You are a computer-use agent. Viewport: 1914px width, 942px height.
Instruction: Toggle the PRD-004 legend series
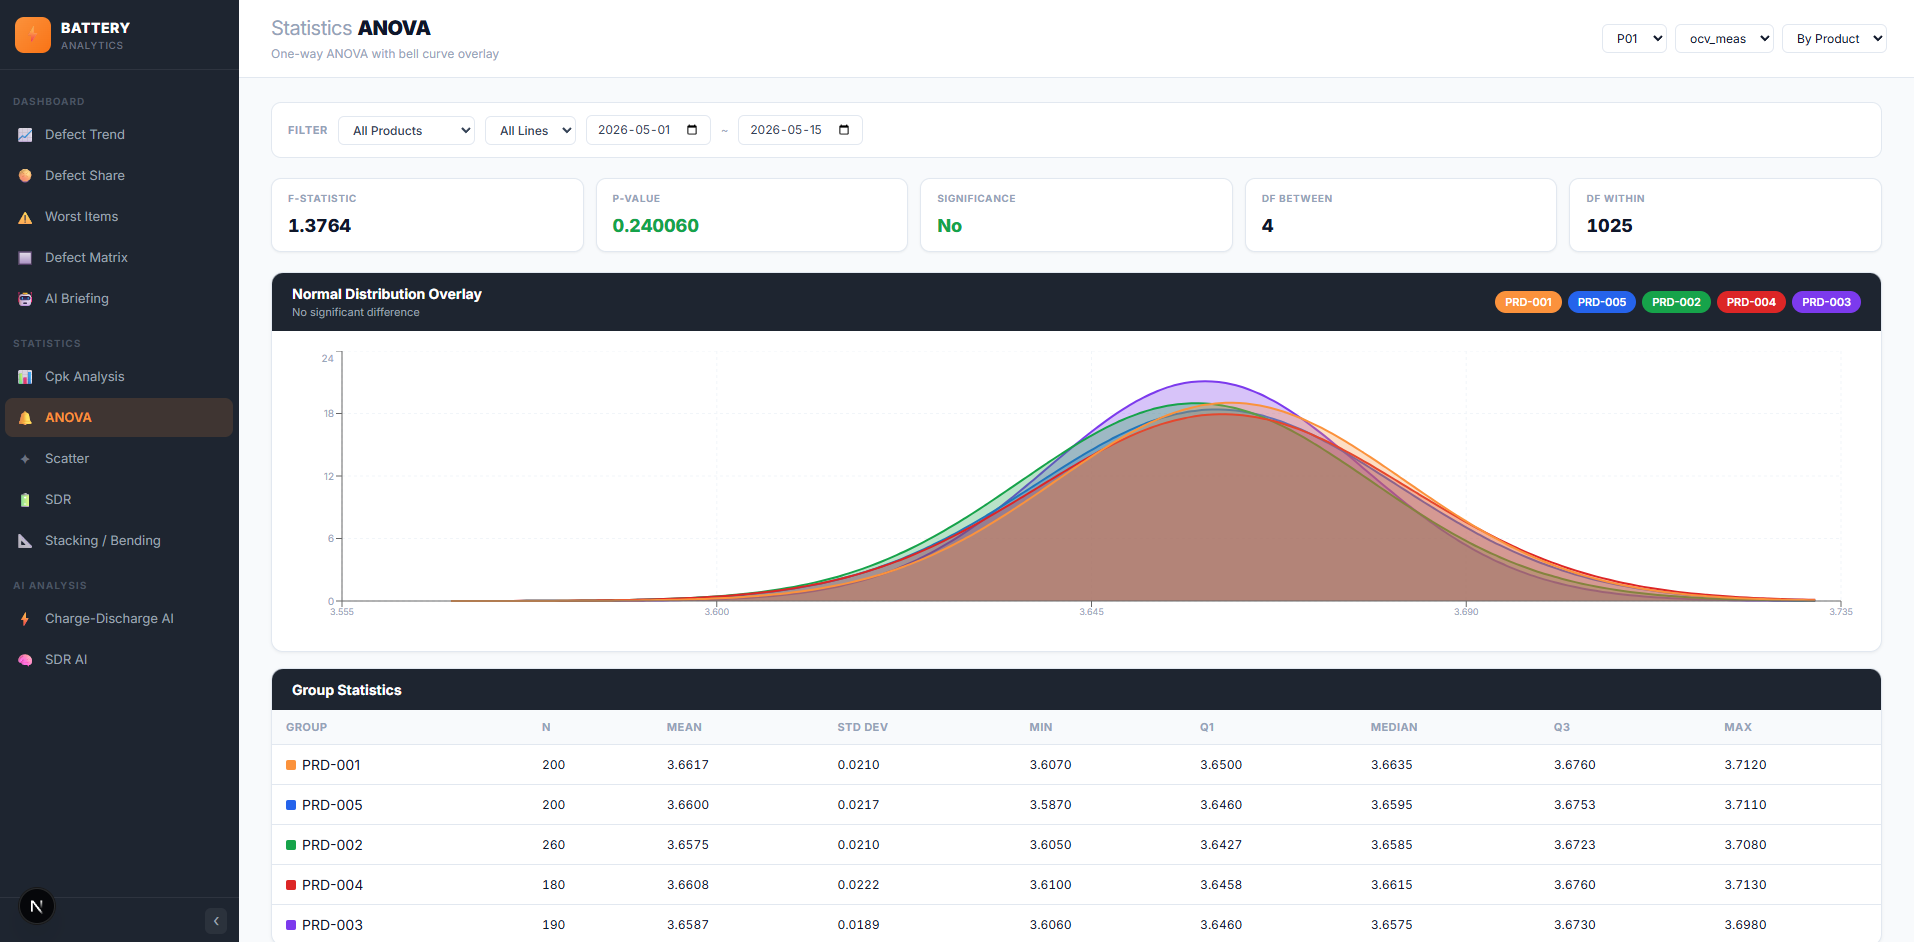coord(1751,302)
